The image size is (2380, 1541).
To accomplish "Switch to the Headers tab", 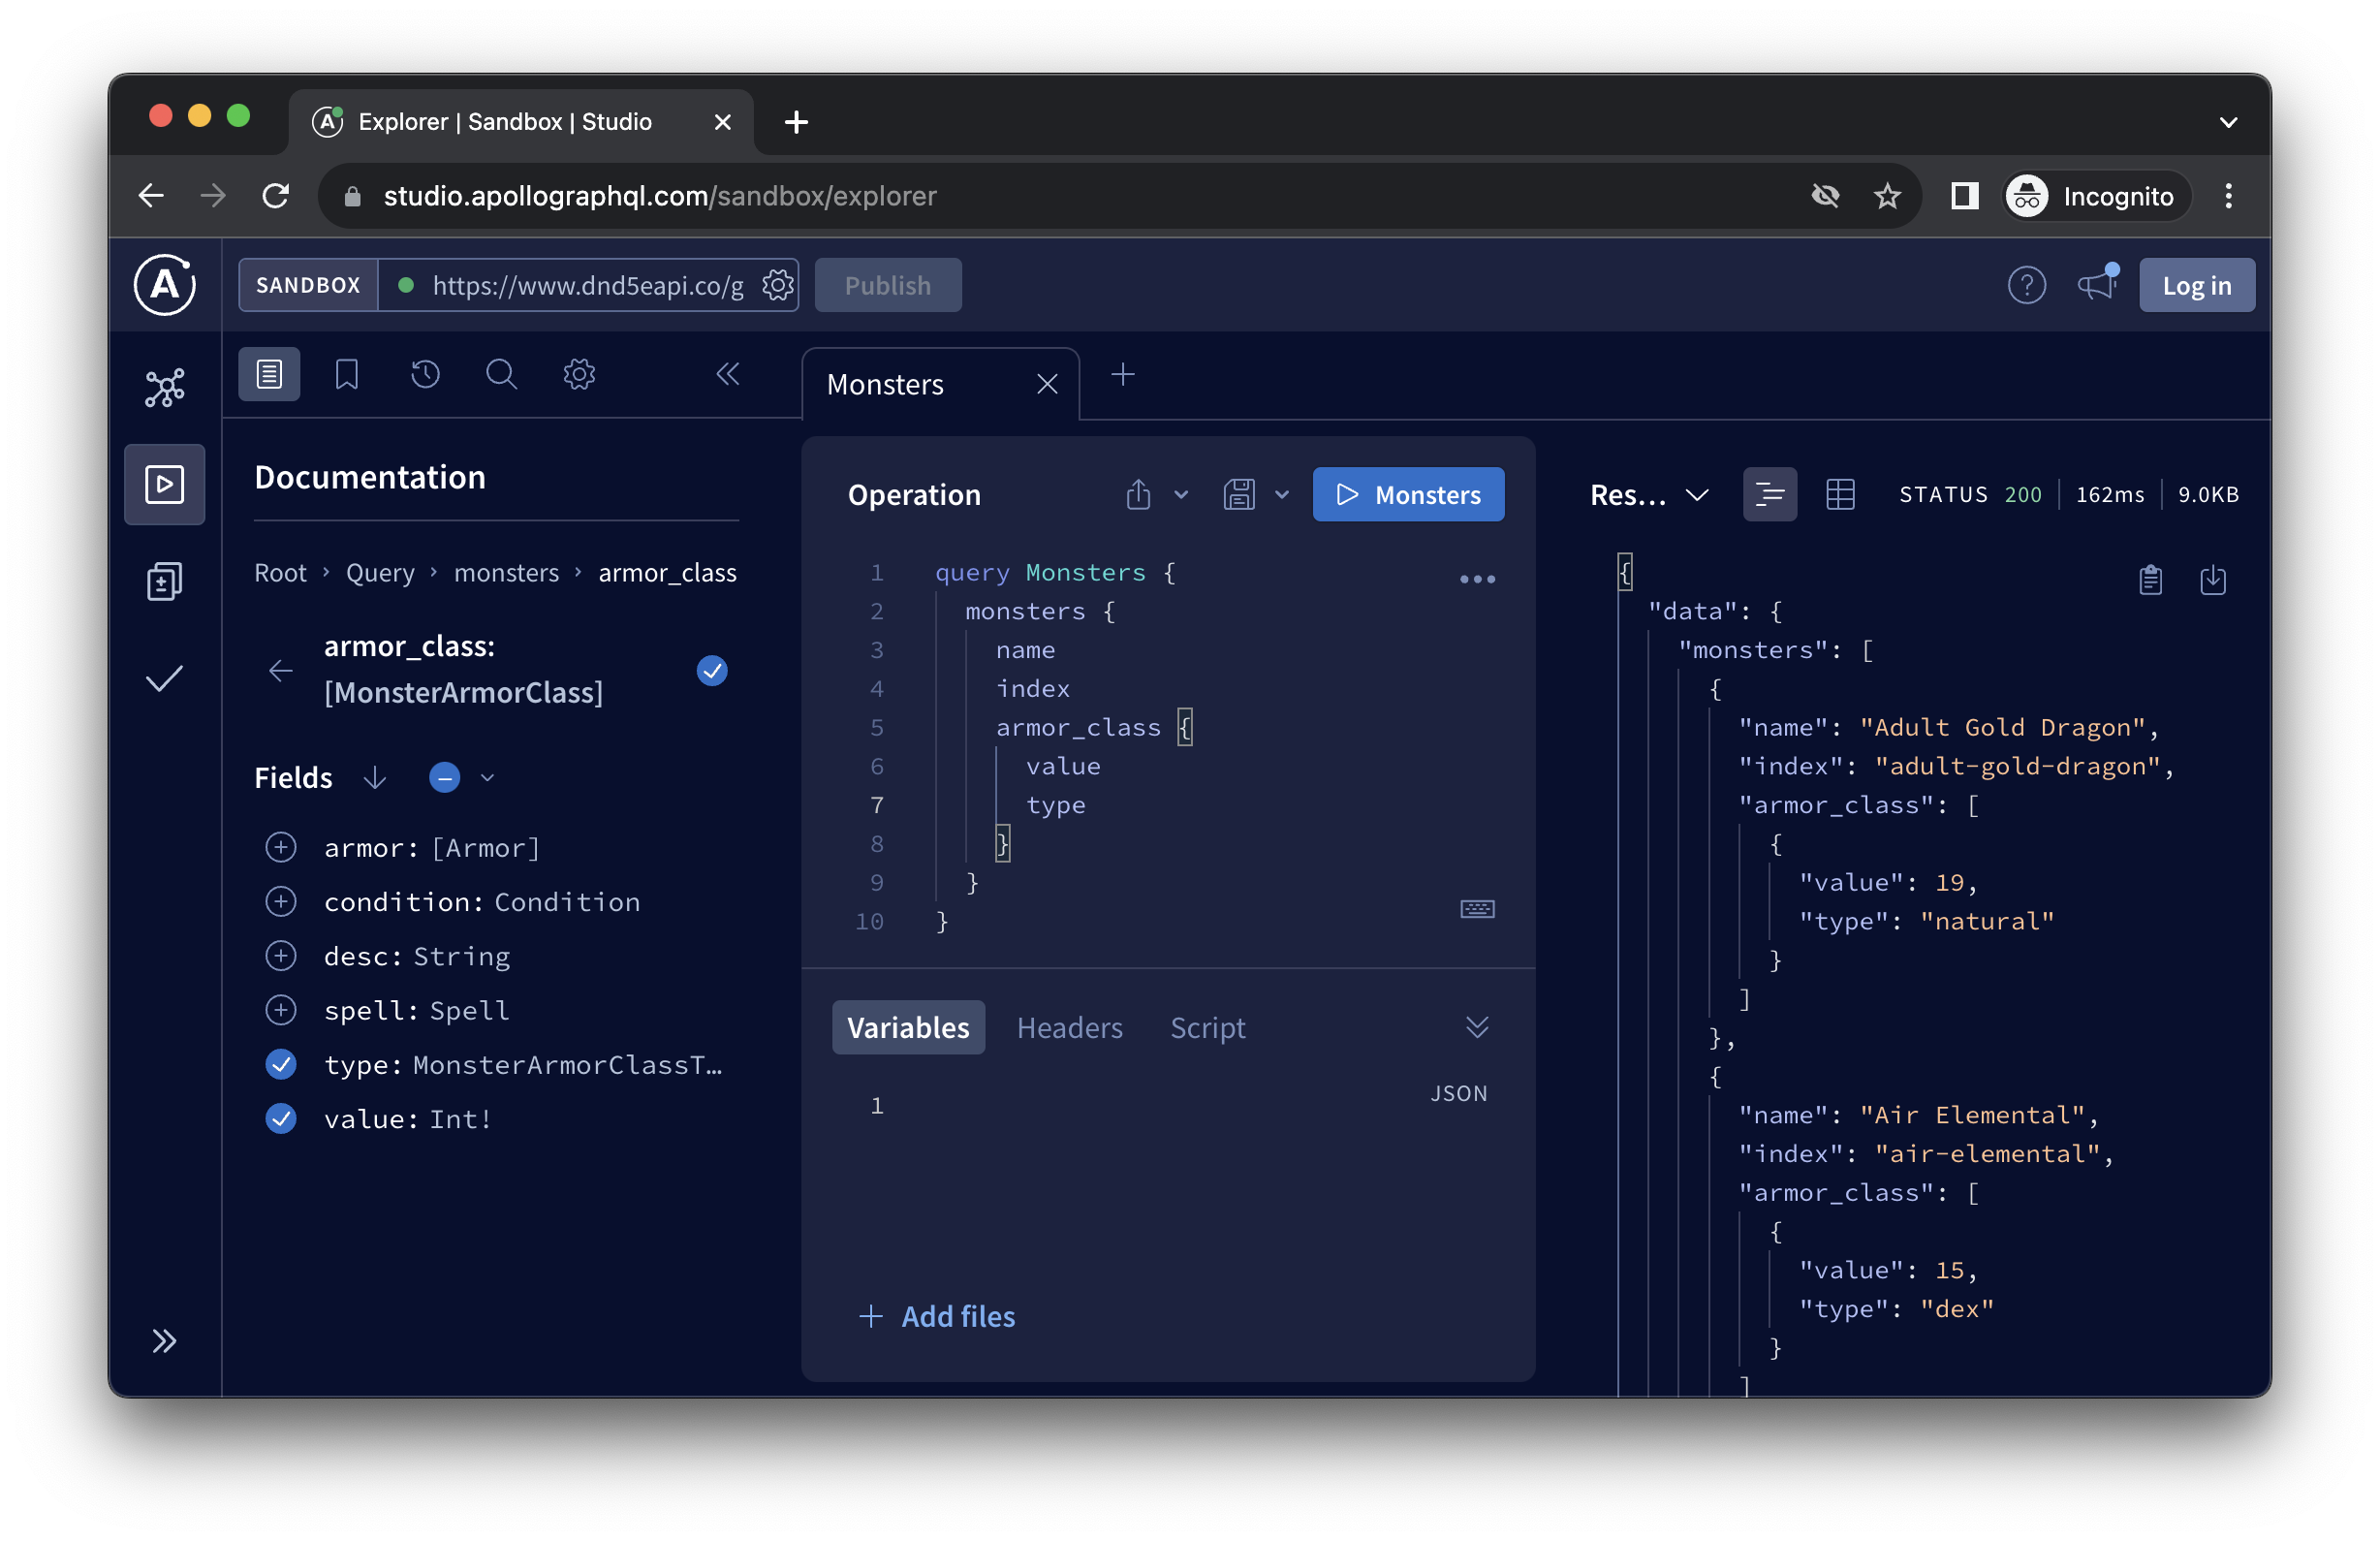I will [1069, 1028].
